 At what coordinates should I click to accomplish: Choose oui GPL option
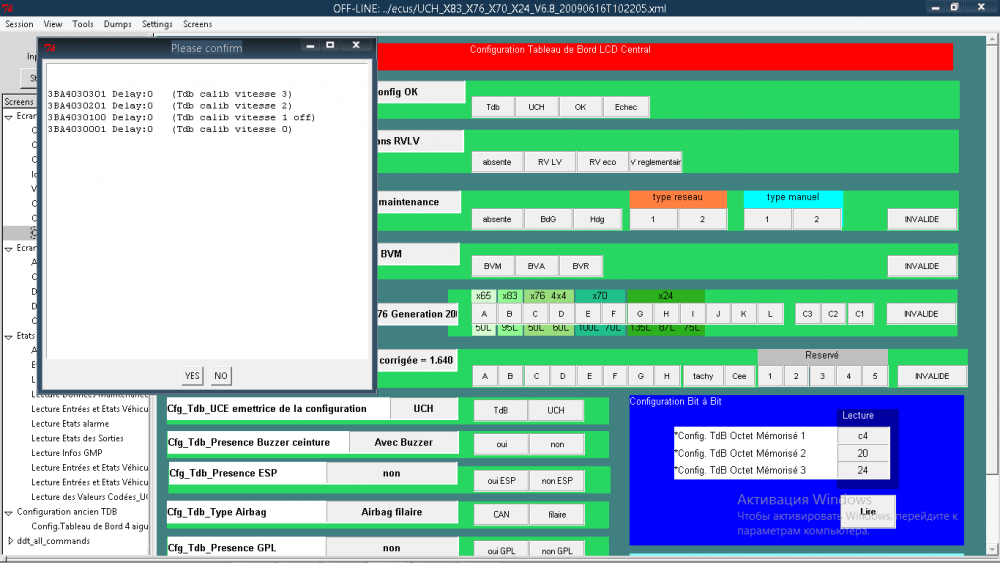[501, 550]
